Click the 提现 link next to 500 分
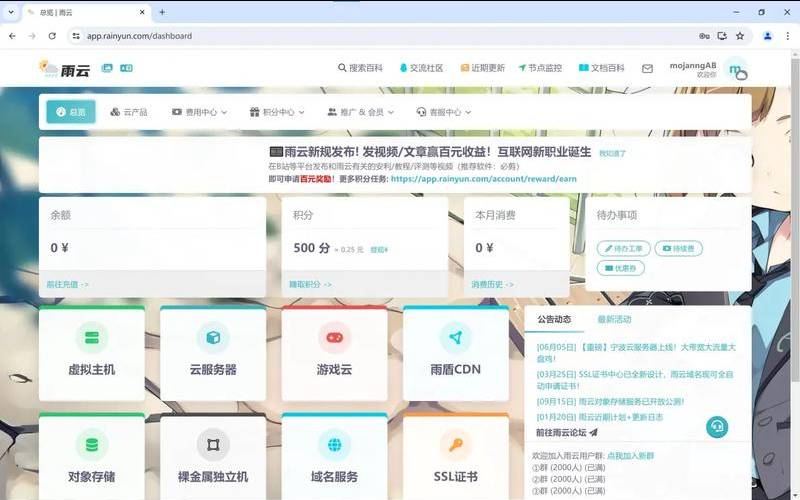The height and width of the screenshot is (500, 800). [379, 249]
